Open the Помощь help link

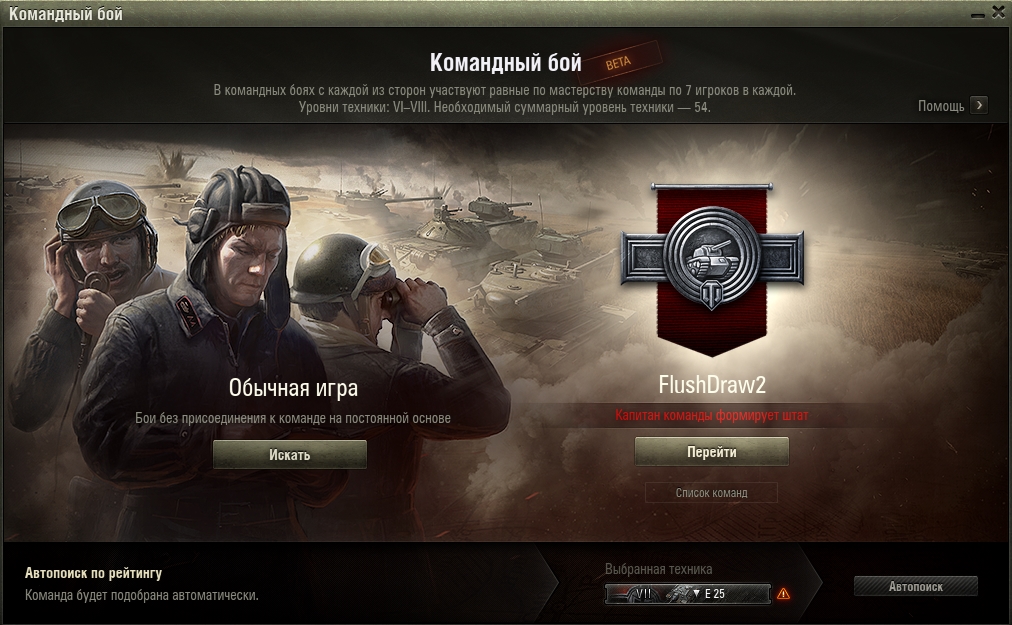[x=941, y=106]
